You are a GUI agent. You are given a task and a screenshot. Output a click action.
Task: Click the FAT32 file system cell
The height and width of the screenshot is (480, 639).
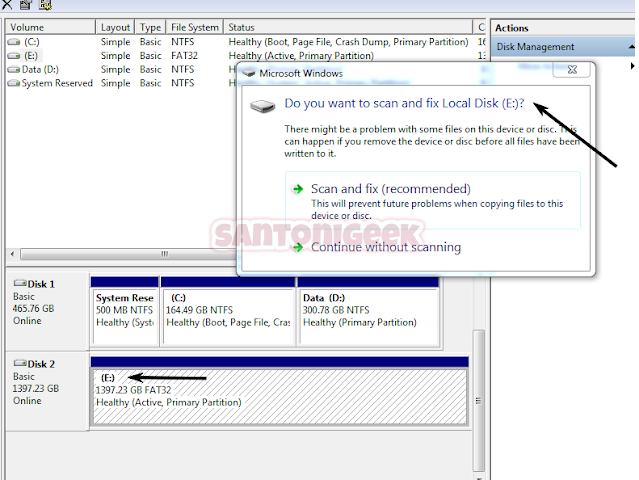[184, 56]
